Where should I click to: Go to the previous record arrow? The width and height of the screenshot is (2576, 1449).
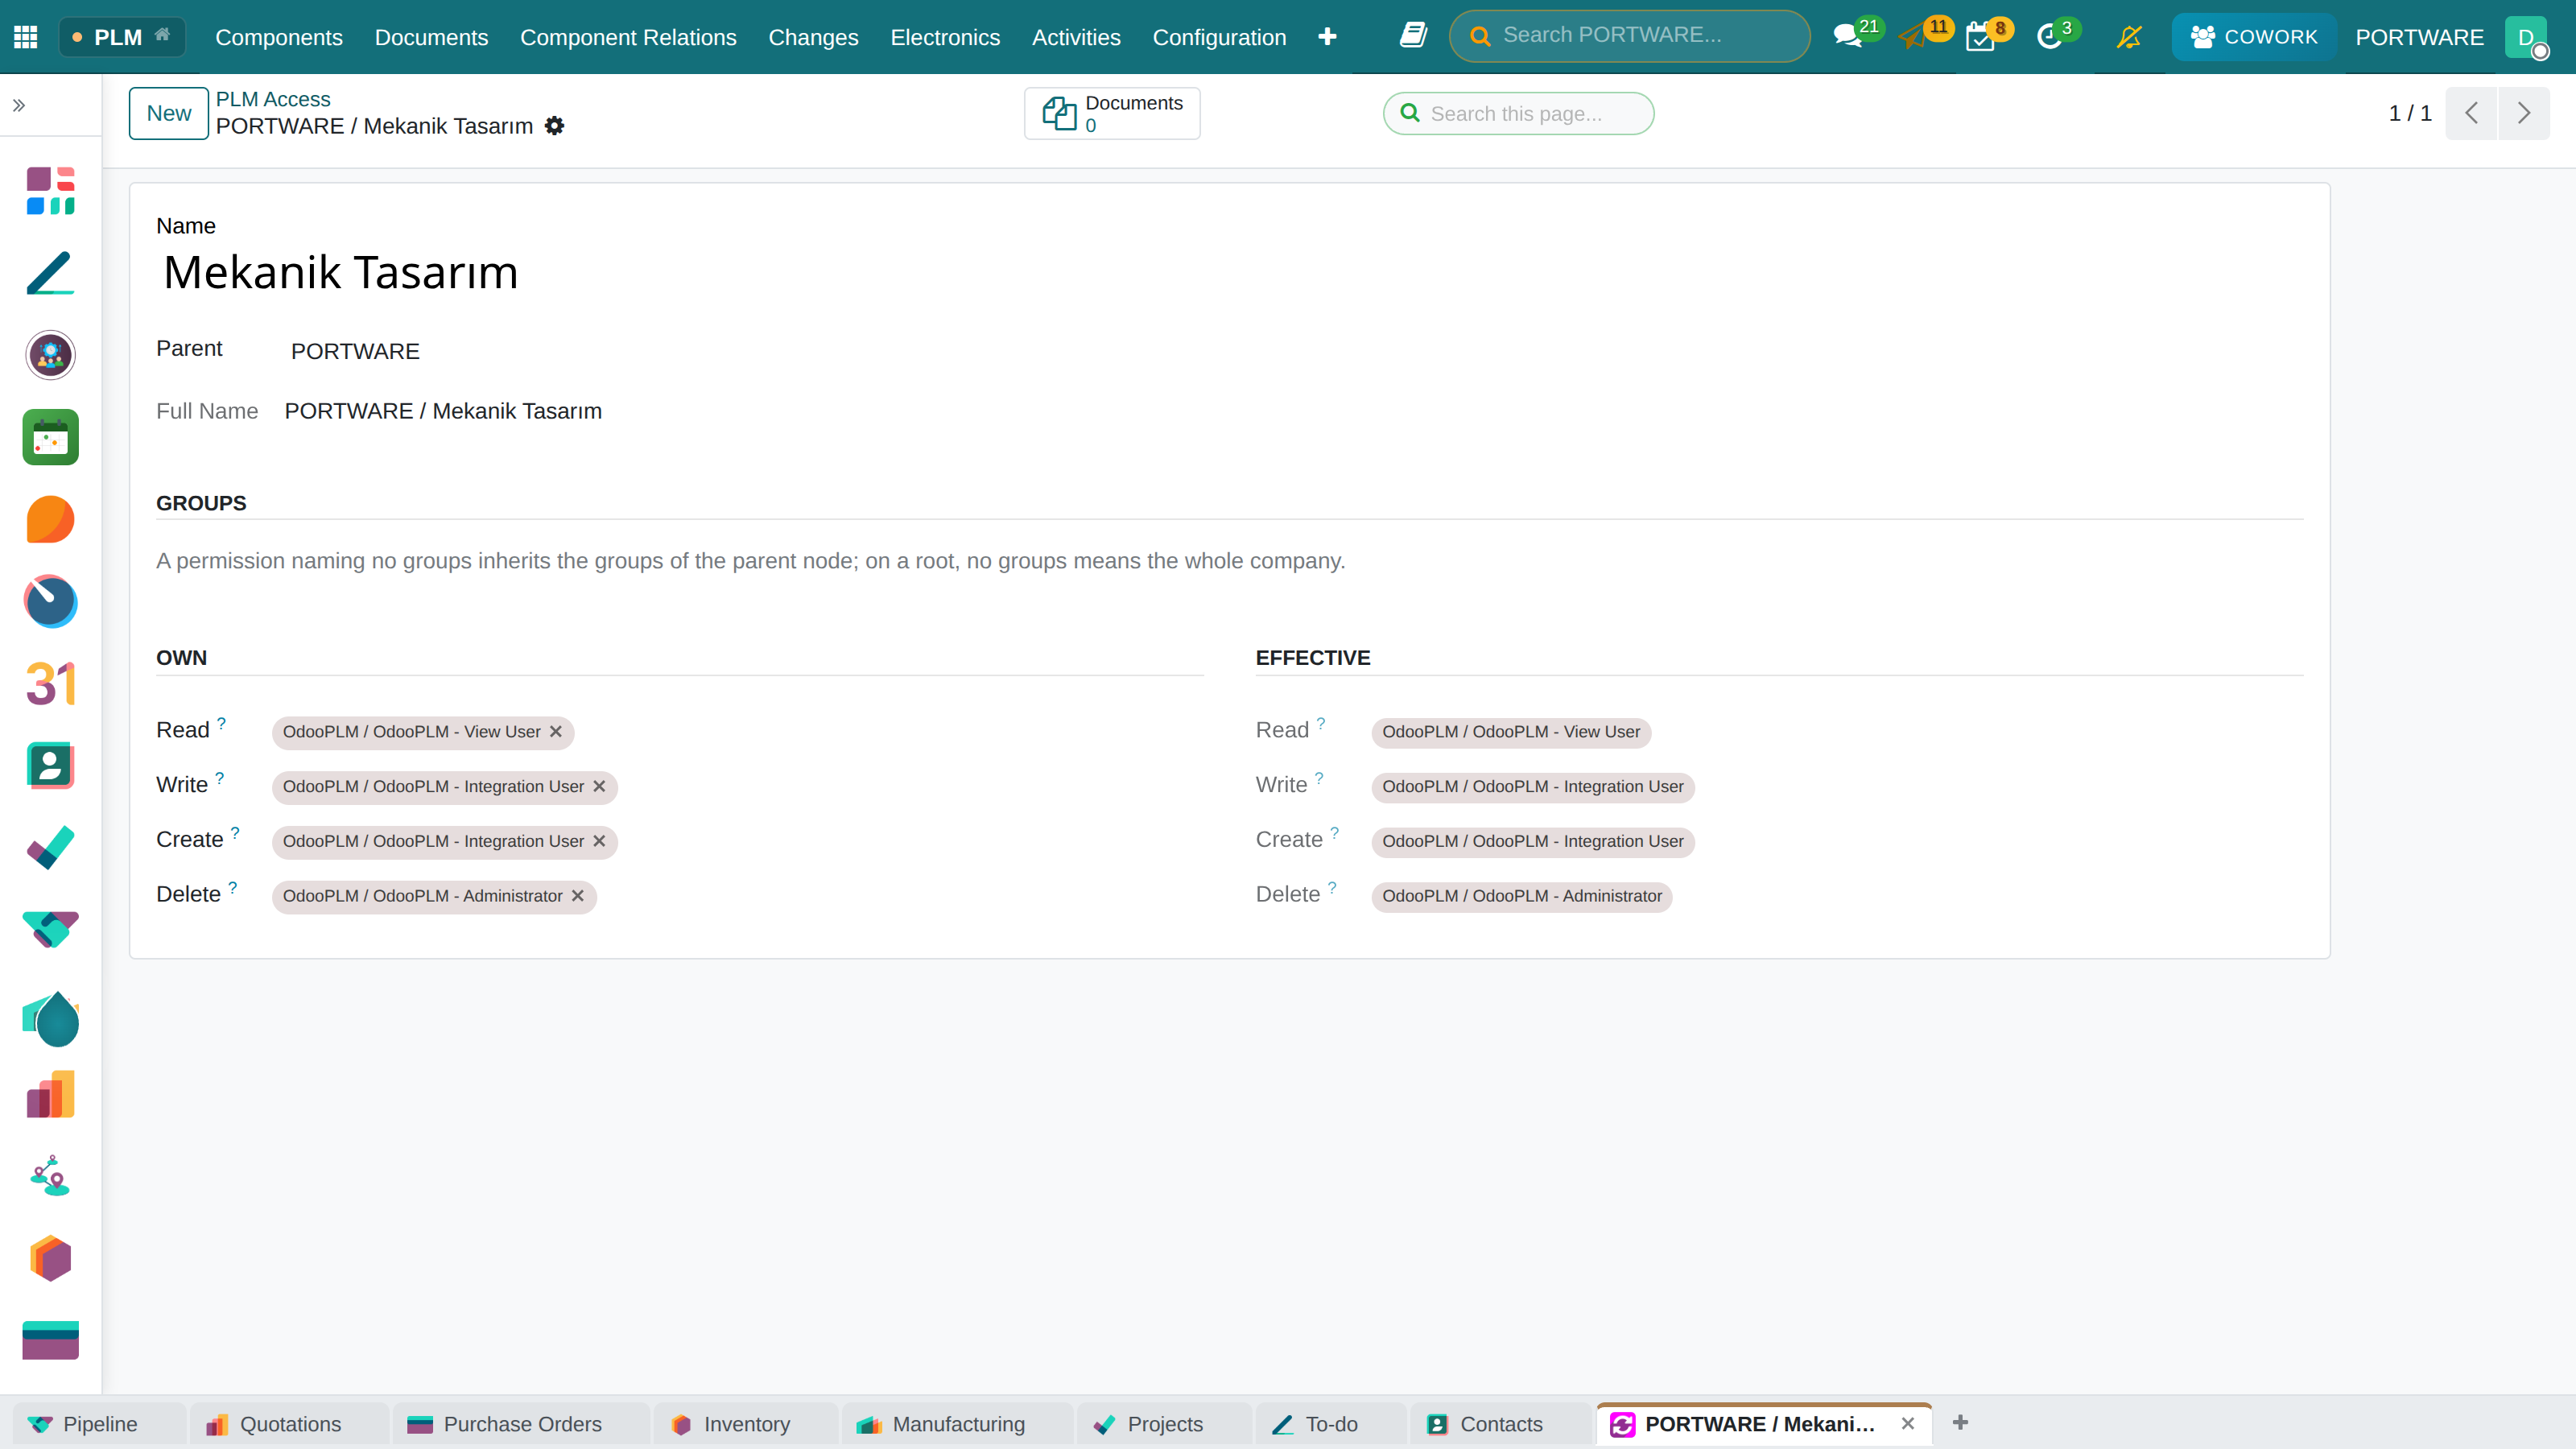click(x=2471, y=113)
